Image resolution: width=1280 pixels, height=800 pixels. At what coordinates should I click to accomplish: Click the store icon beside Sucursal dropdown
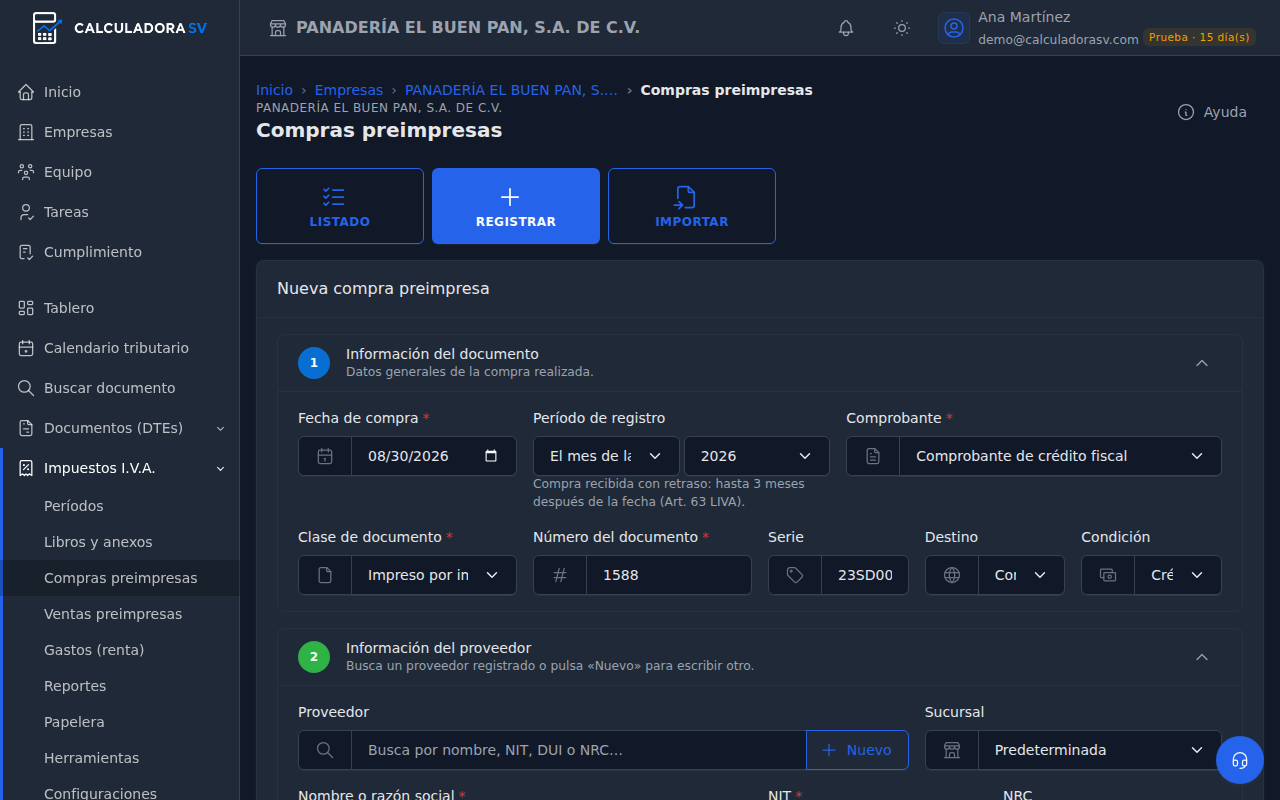pos(952,750)
